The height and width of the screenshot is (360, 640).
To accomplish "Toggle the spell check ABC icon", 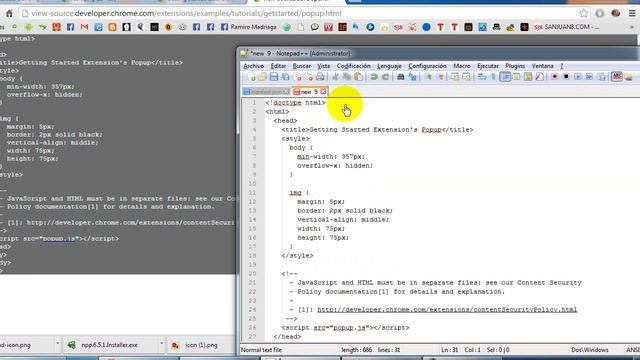I will coord(616,77).
